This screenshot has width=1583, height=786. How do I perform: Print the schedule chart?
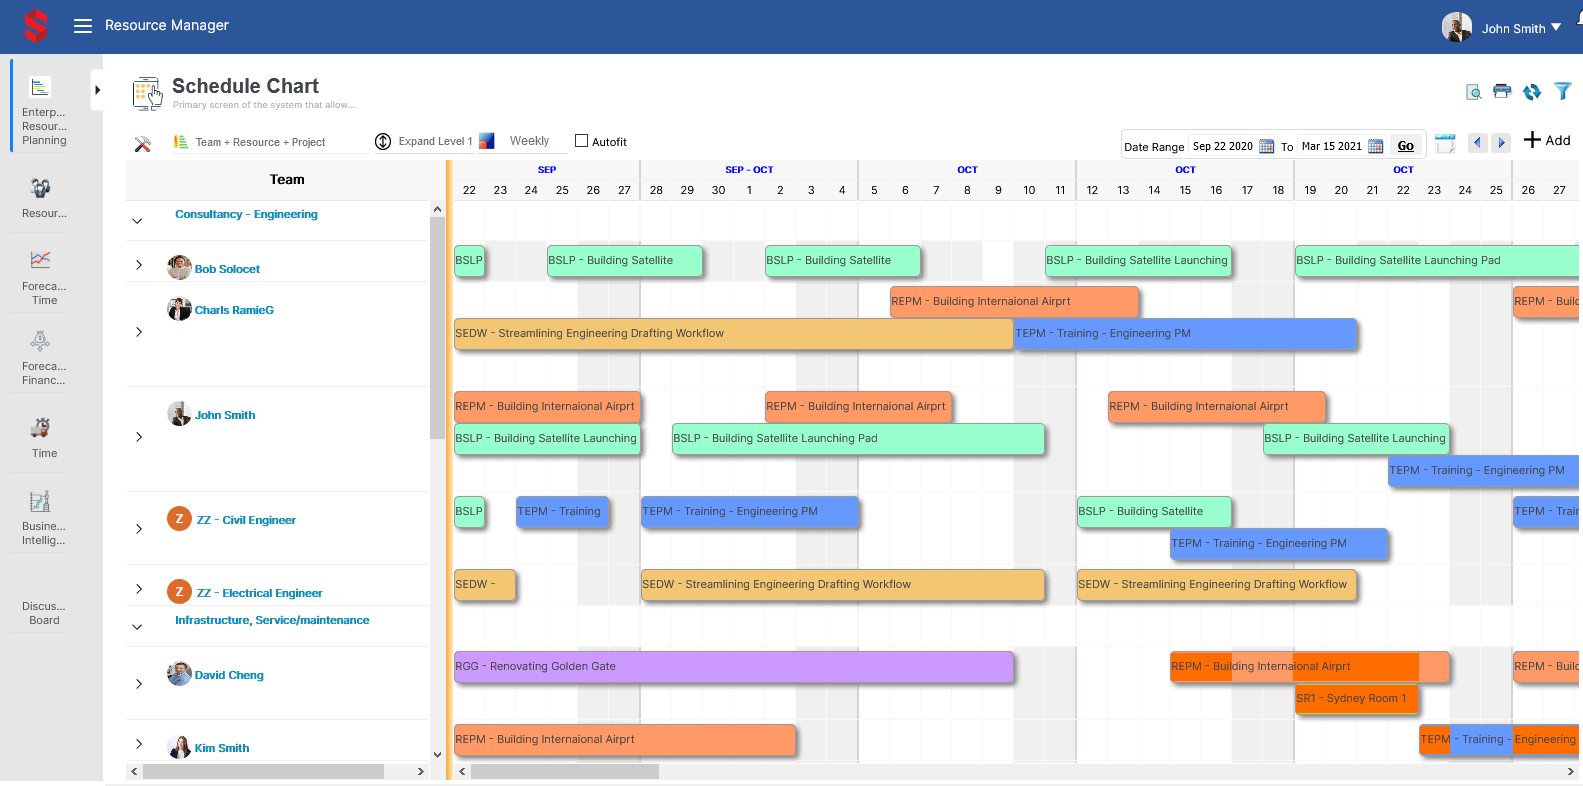1502,92
